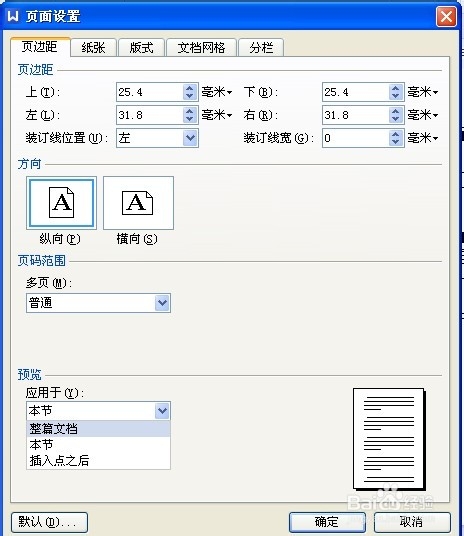Switch to the 文档网格 tab

(201, 48)
